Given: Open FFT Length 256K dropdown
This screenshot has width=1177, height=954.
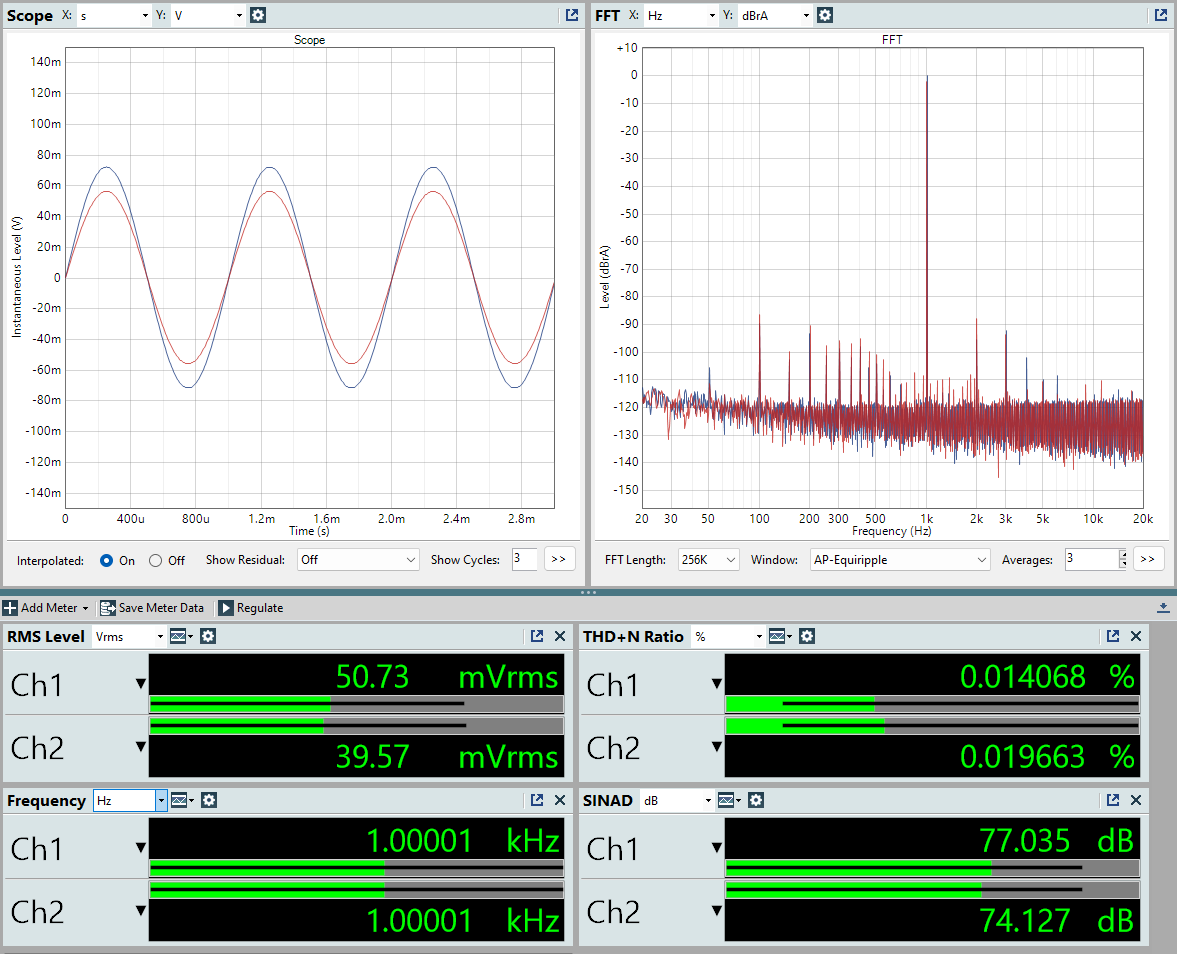Looking at the screenshot, I should click(x=709, y=560).
